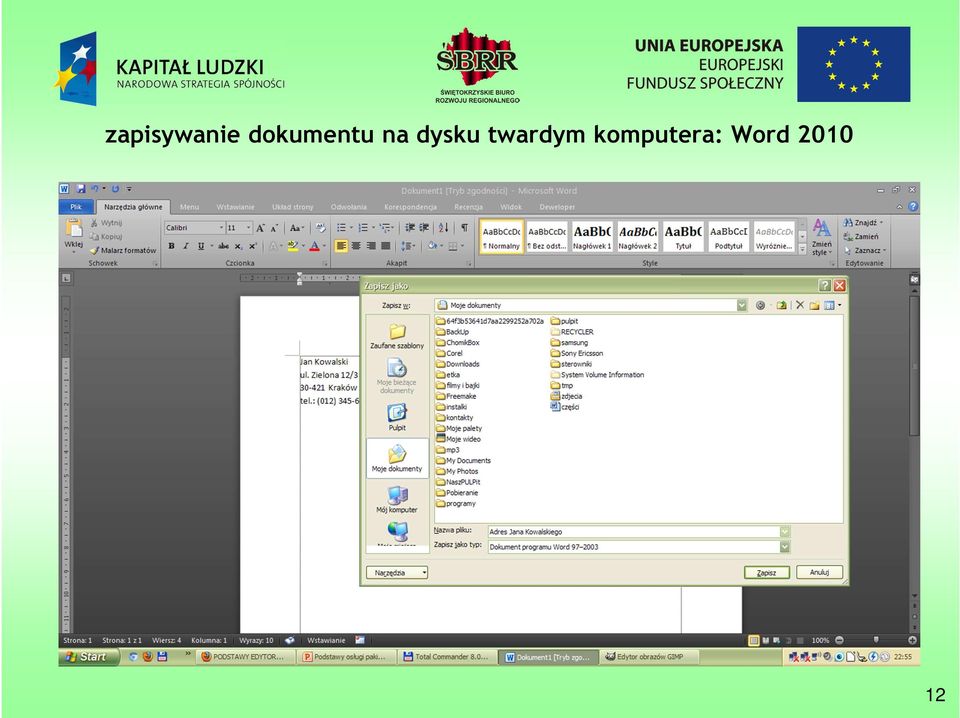960x718 pixels.
Task: Click Zmień style button
Action: [x=822, y=237]
